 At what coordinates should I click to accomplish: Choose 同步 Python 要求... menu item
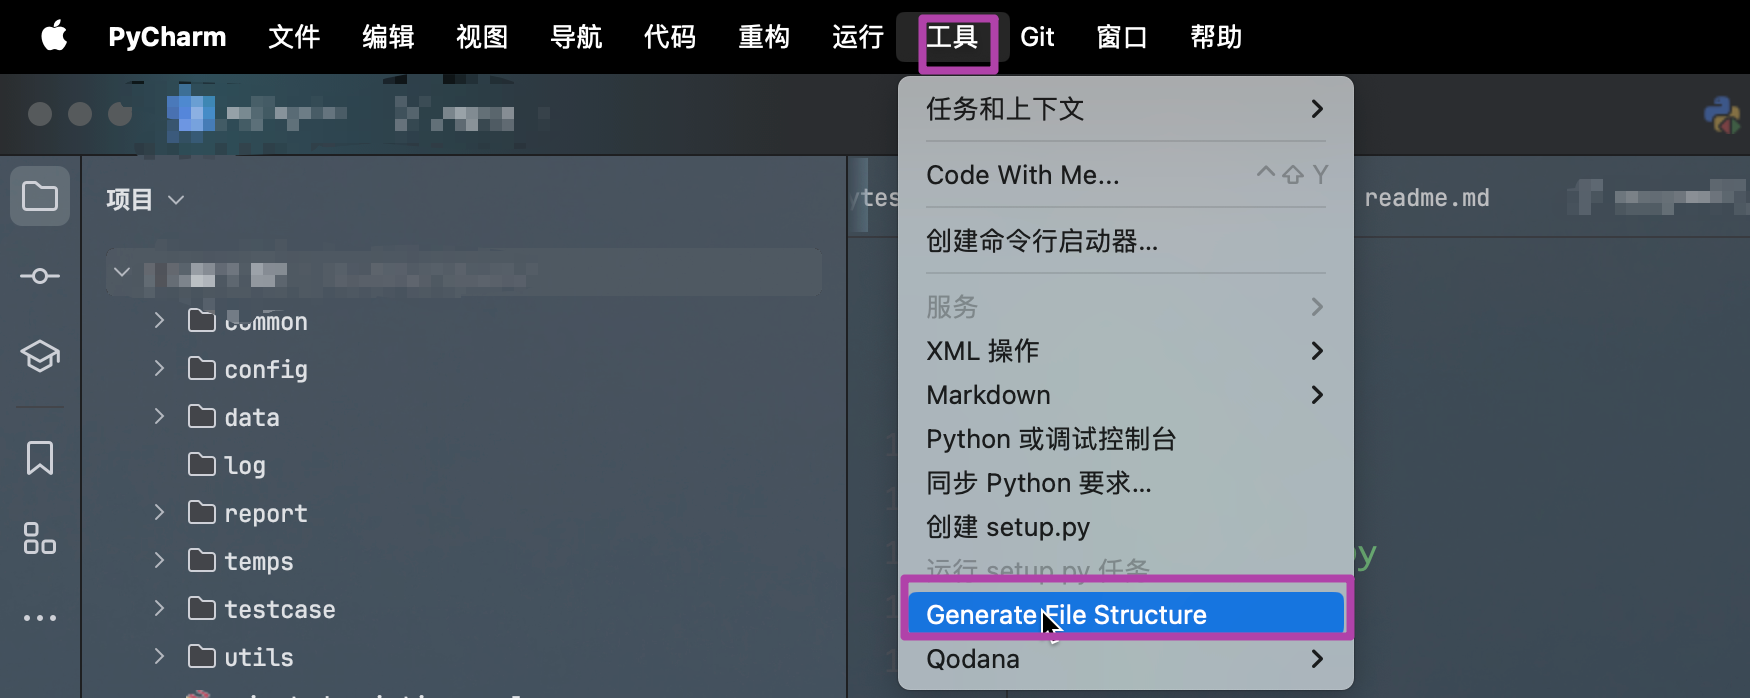click(x=1126, y=483)
